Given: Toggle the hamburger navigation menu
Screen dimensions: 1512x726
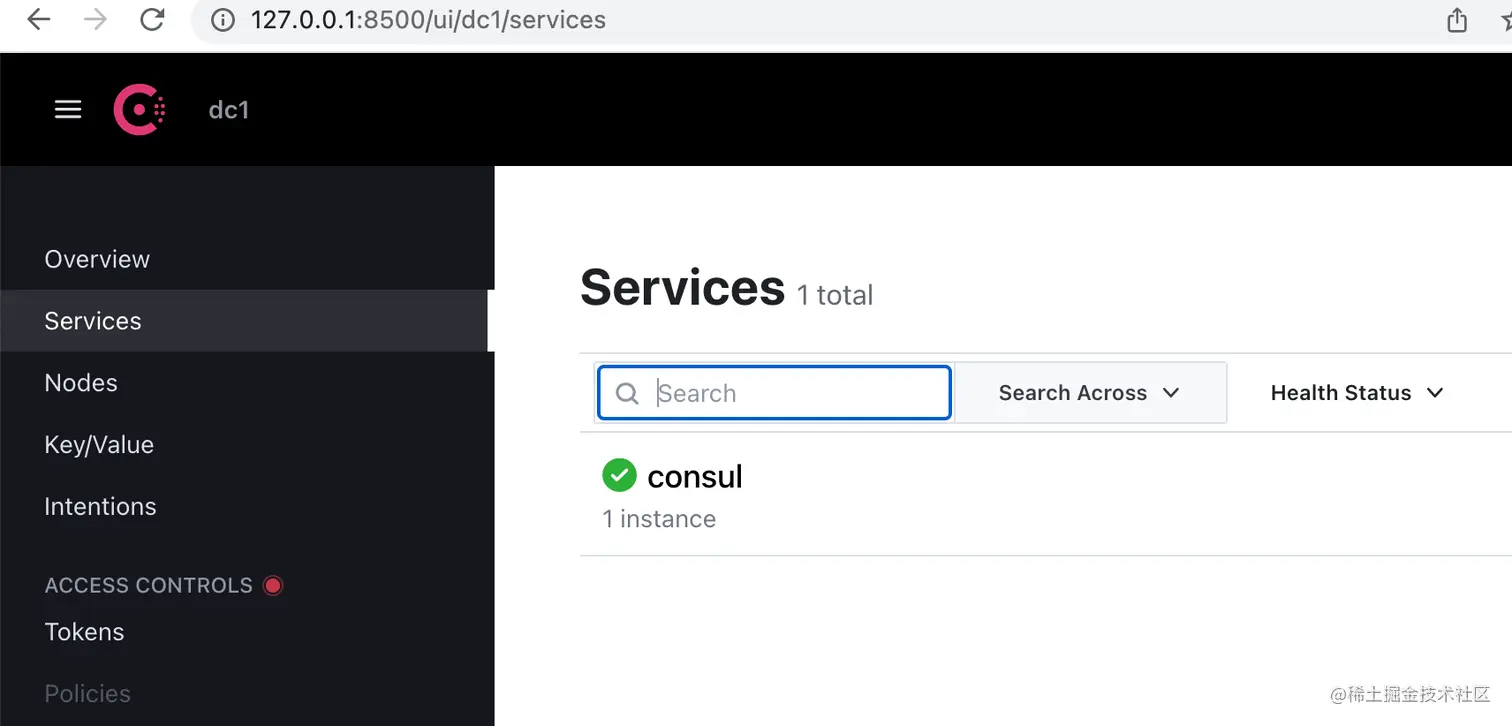Looking at the screenshot, I should [68, 109].
